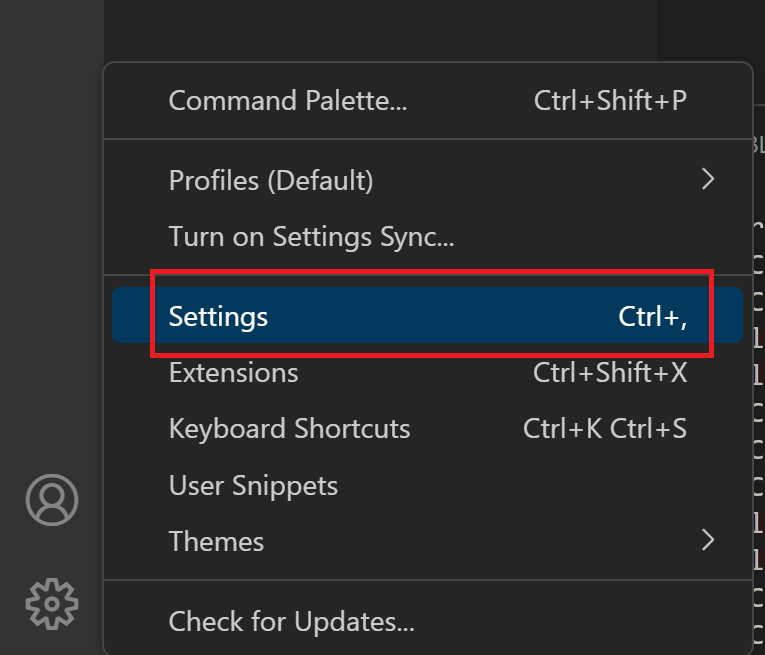Image resolution: width=765 pixels, height=655 pixels.
Task: Click Check for Updates
Action: click(291, 622)
